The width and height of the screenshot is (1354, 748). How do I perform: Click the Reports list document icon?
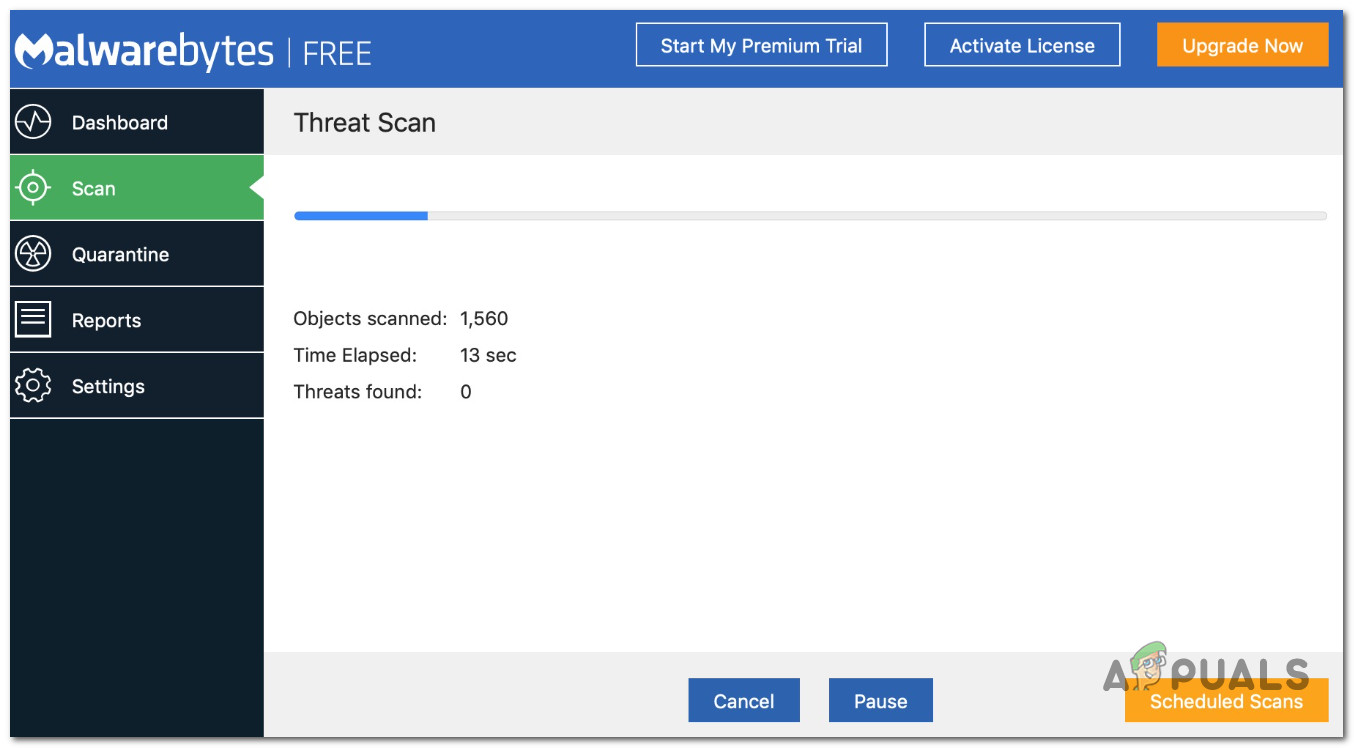[34, 320]
